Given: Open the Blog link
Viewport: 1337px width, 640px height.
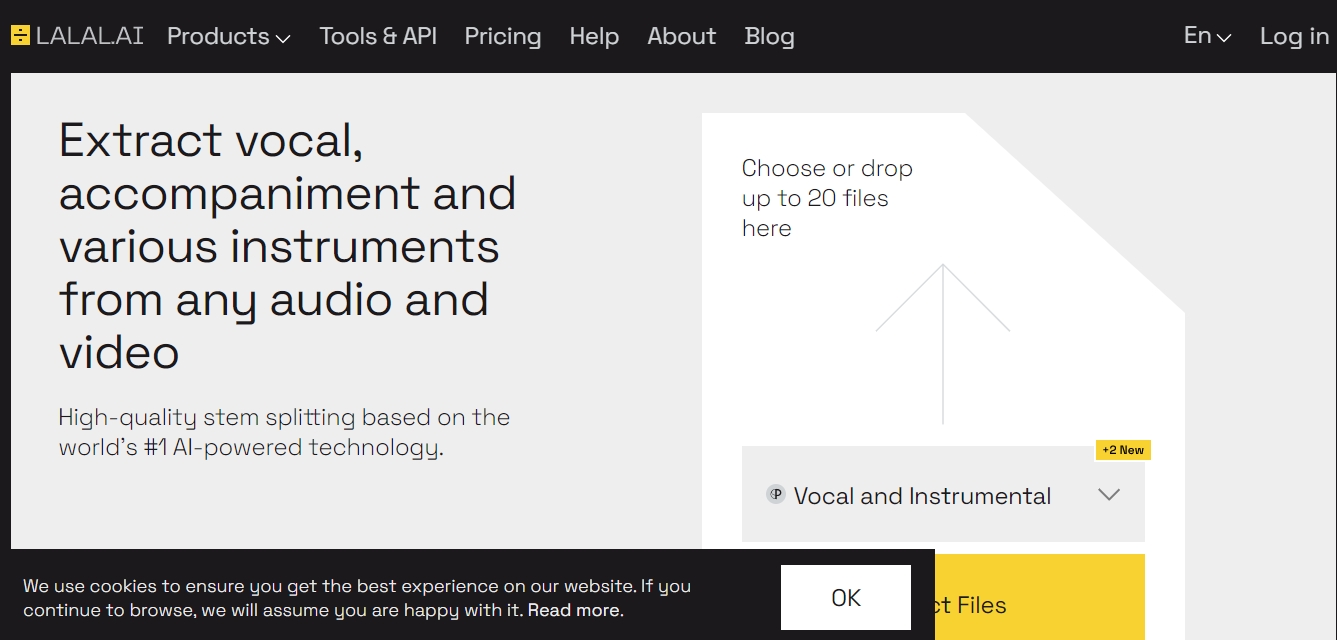Looking at the screenshot, I should coord(769,37).
